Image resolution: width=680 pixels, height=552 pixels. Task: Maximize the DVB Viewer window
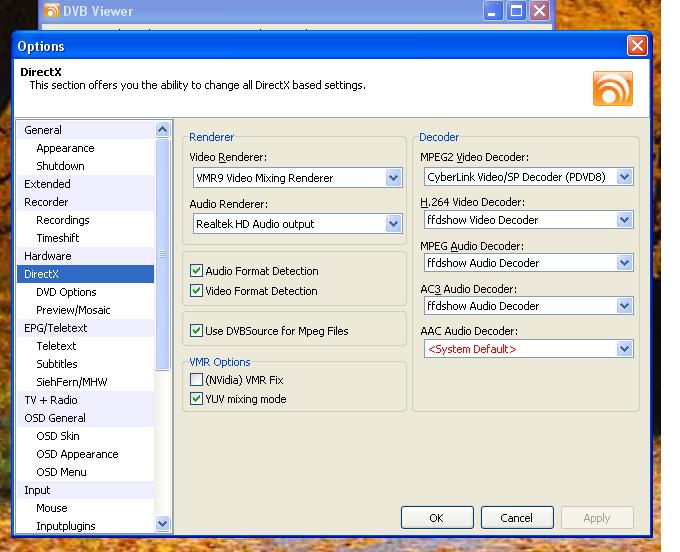(516, 11)
